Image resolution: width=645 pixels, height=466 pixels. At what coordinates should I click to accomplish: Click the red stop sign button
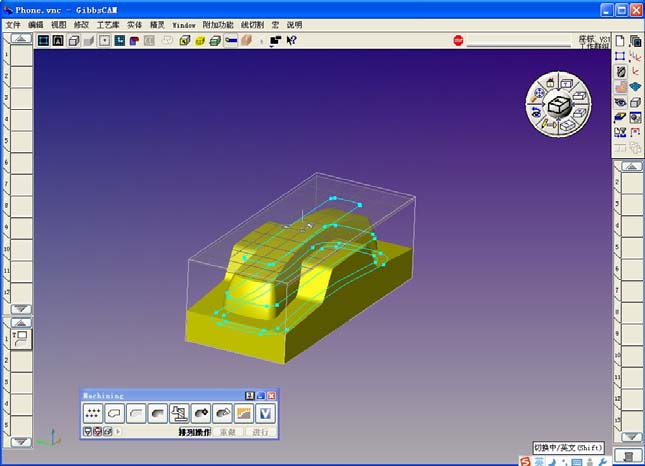[x=458, y=40]
